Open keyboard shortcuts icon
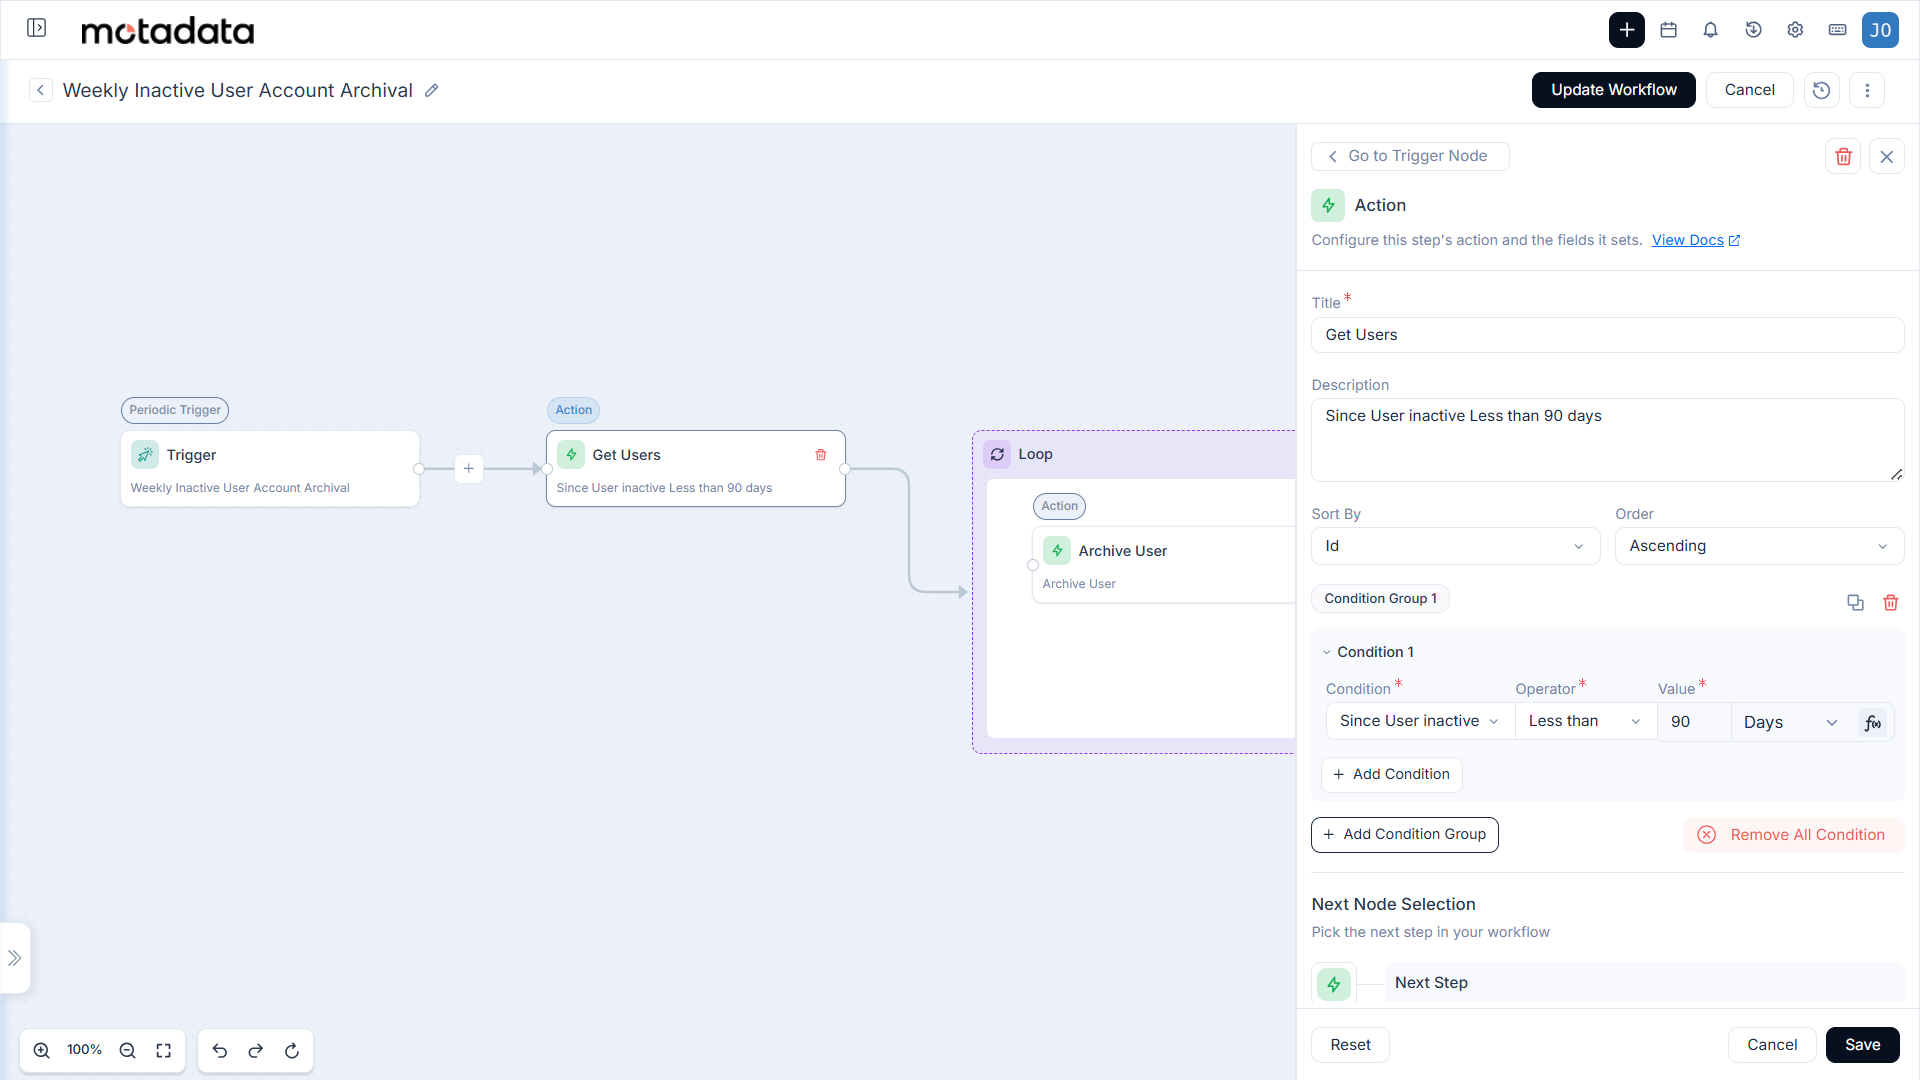The image size is (1920, 1080). pos(1837,30)
